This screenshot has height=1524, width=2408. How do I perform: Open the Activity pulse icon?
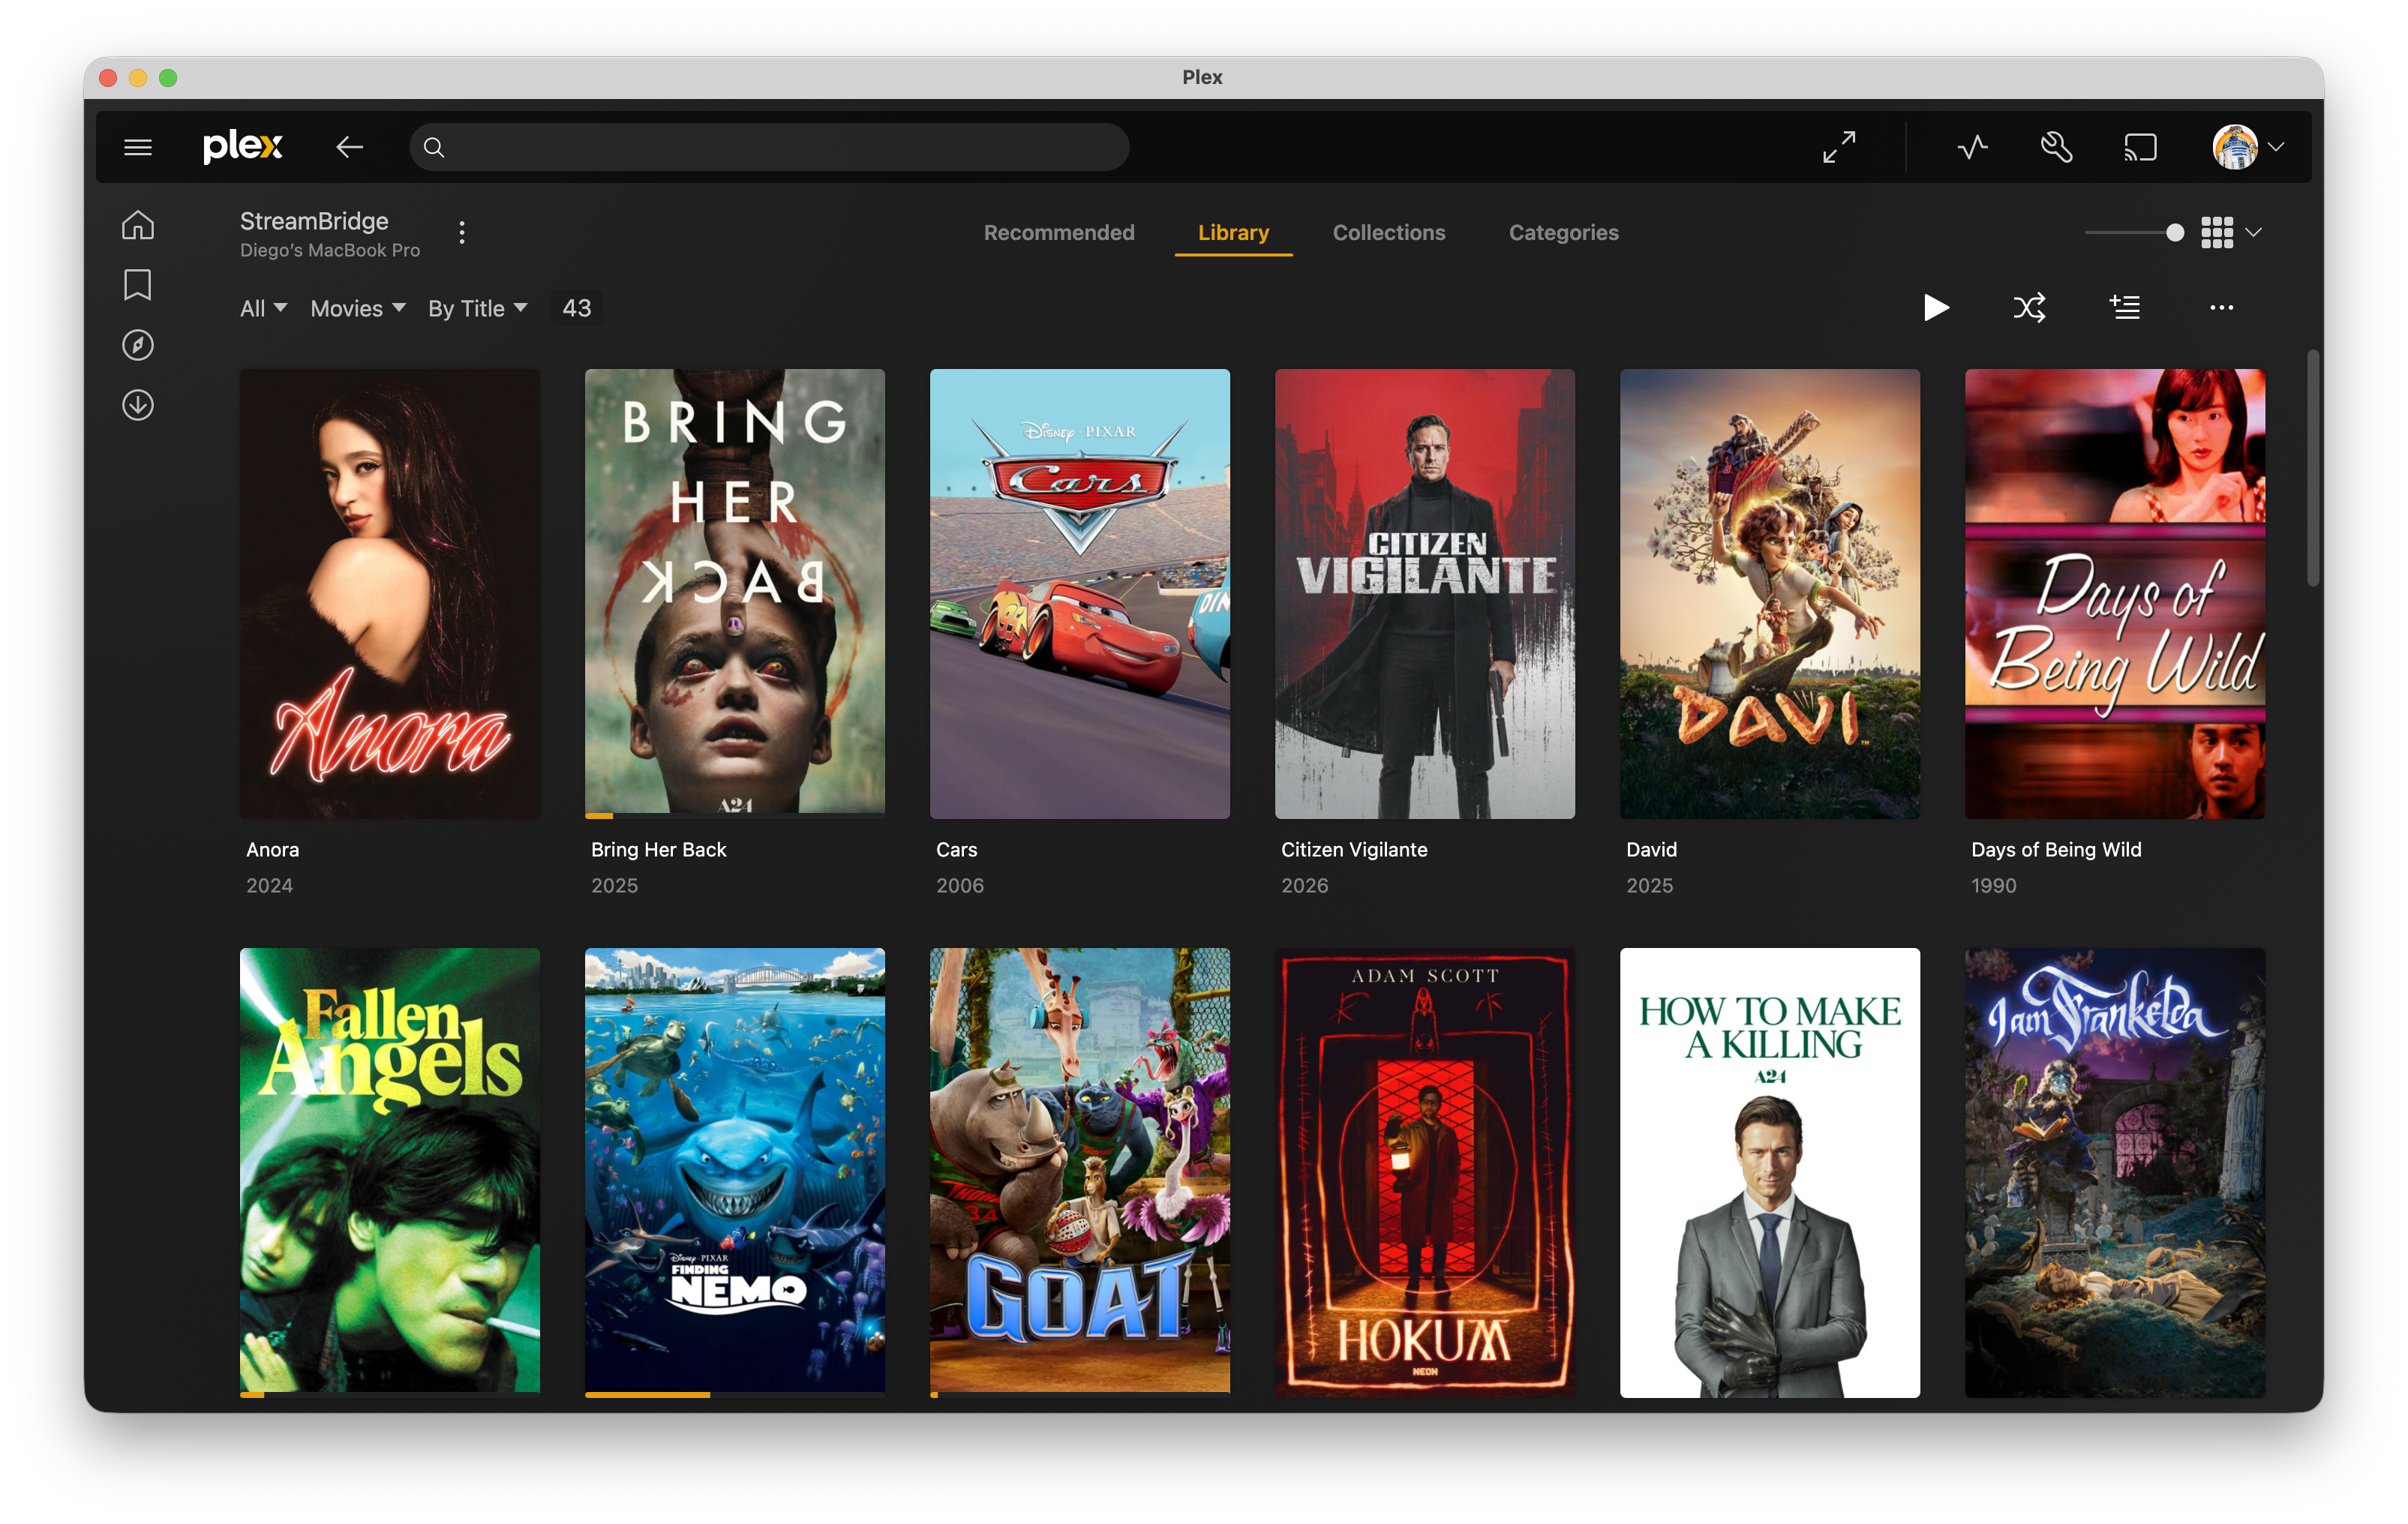[x=1972, y=147]
